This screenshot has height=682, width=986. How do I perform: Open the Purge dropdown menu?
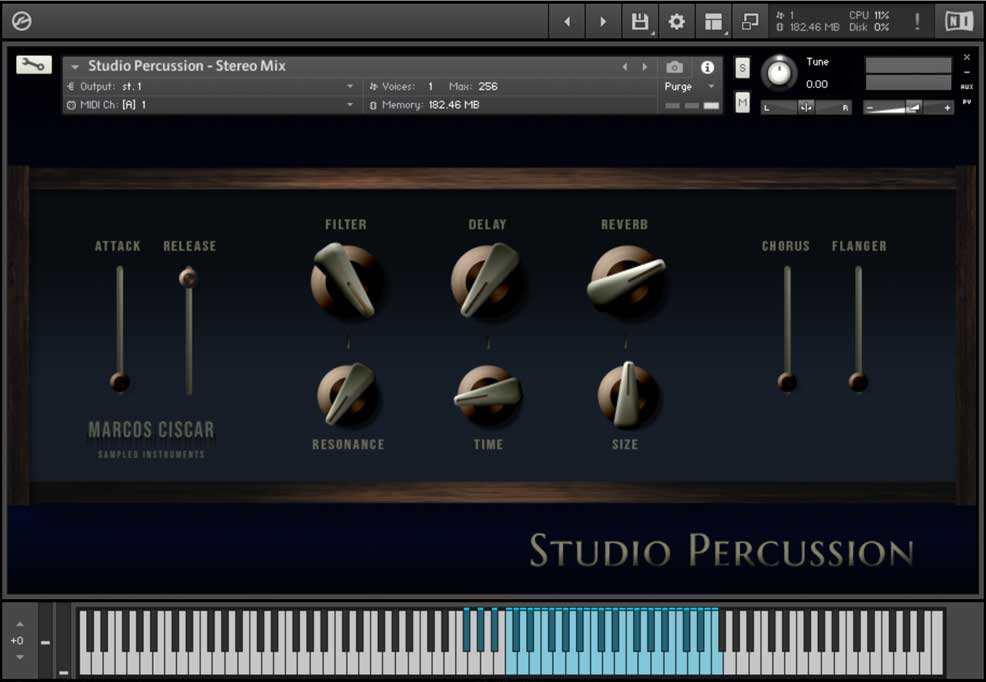tap(710, 87)
